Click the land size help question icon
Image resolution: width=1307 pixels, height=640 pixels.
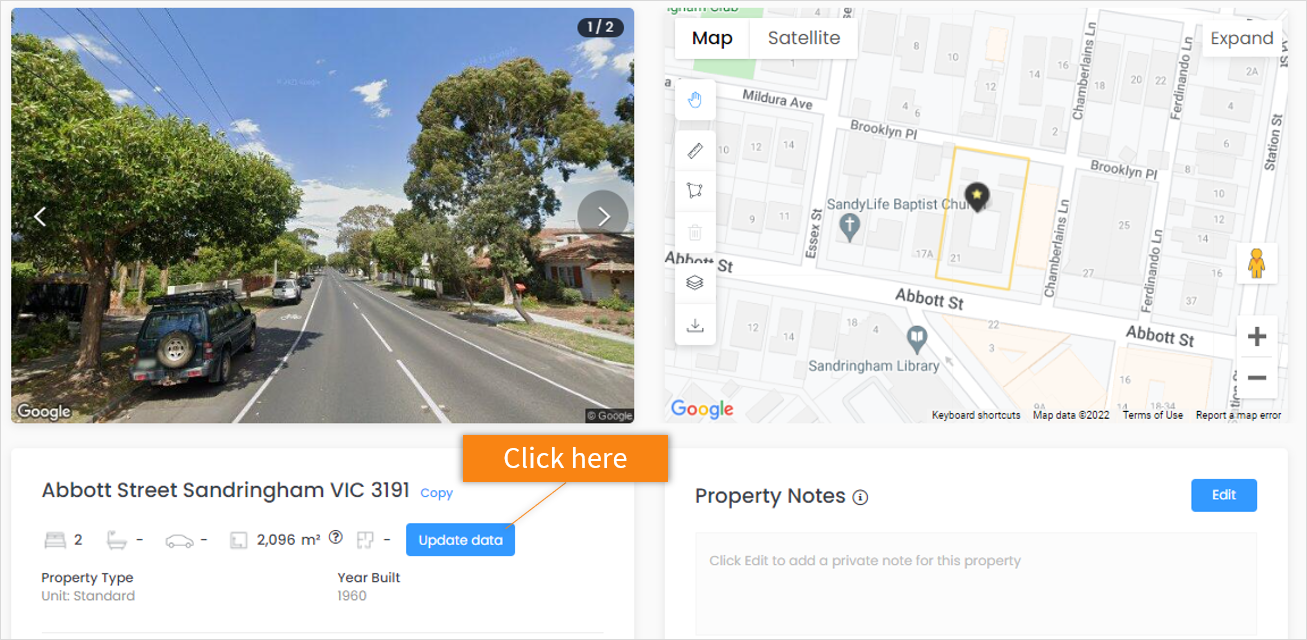point(336,537)
